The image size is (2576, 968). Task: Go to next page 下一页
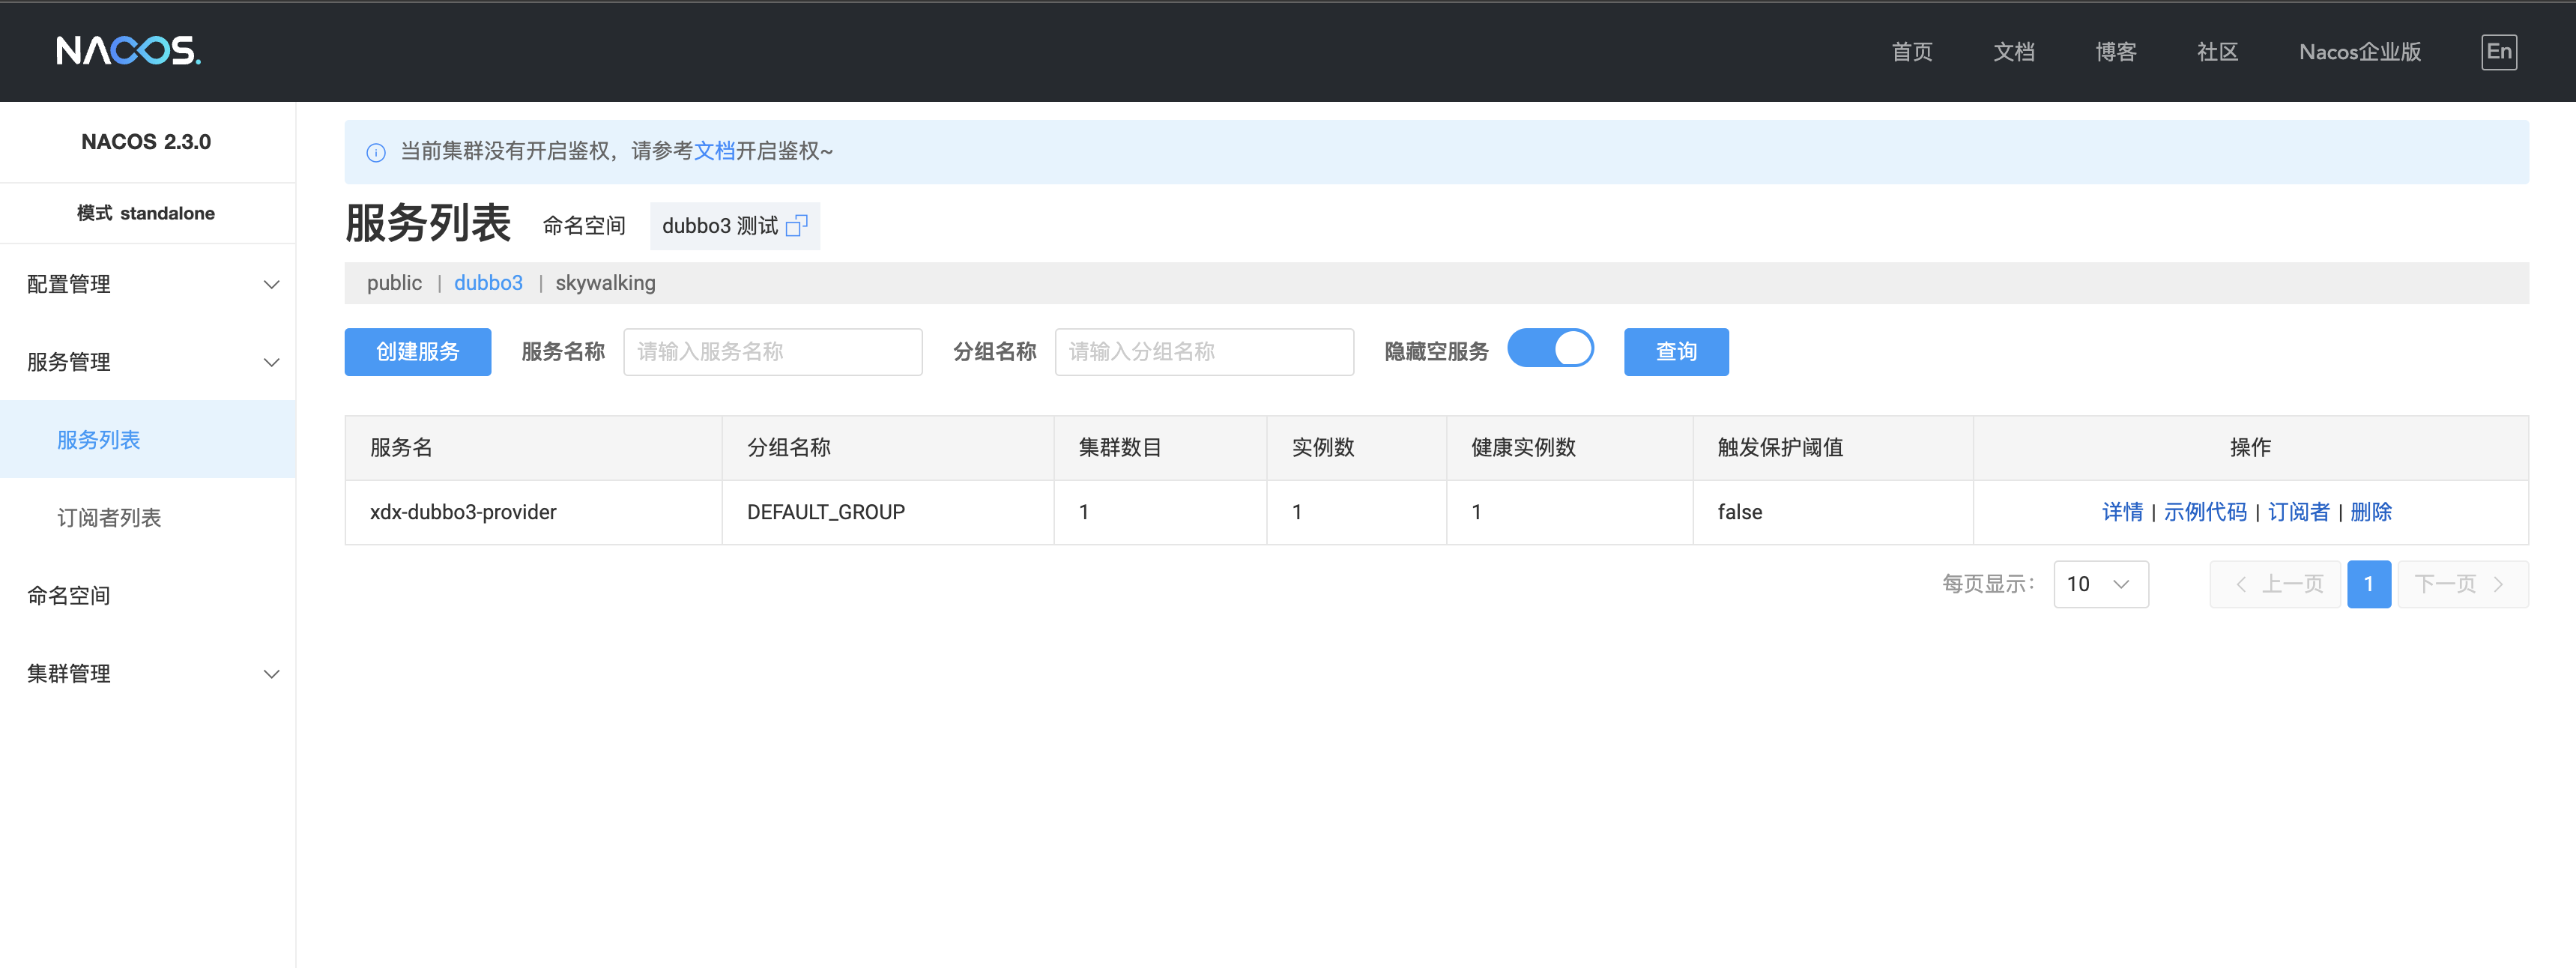tap(2461, 584)
